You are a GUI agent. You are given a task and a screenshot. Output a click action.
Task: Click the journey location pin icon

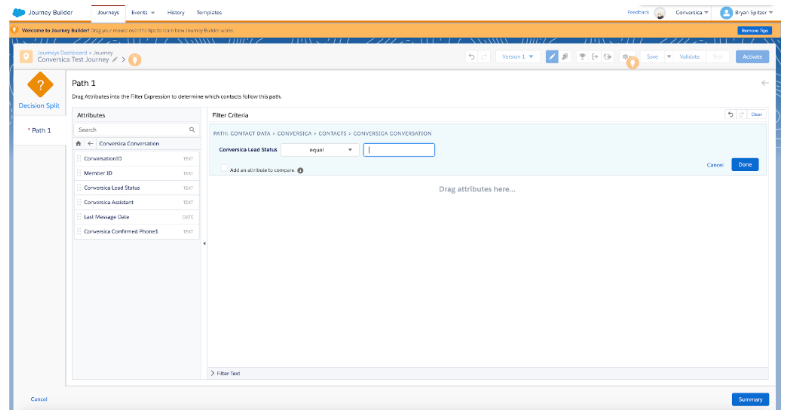click(x=26, y=56)
